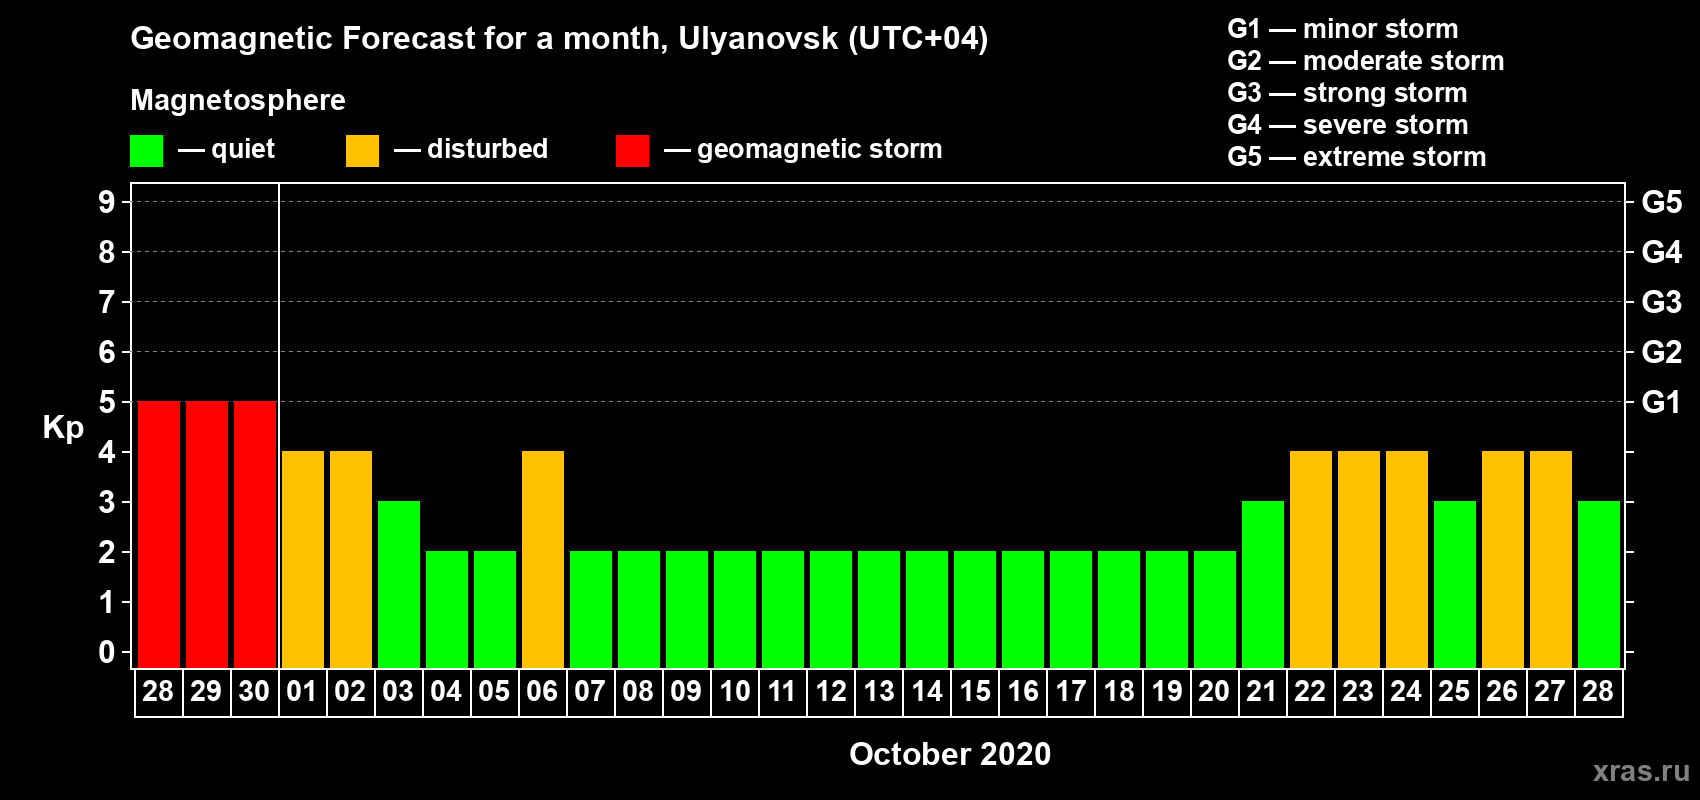Click the orange bar for October 24
The height and width of the screenshot is (800, 1700).
1407,559
